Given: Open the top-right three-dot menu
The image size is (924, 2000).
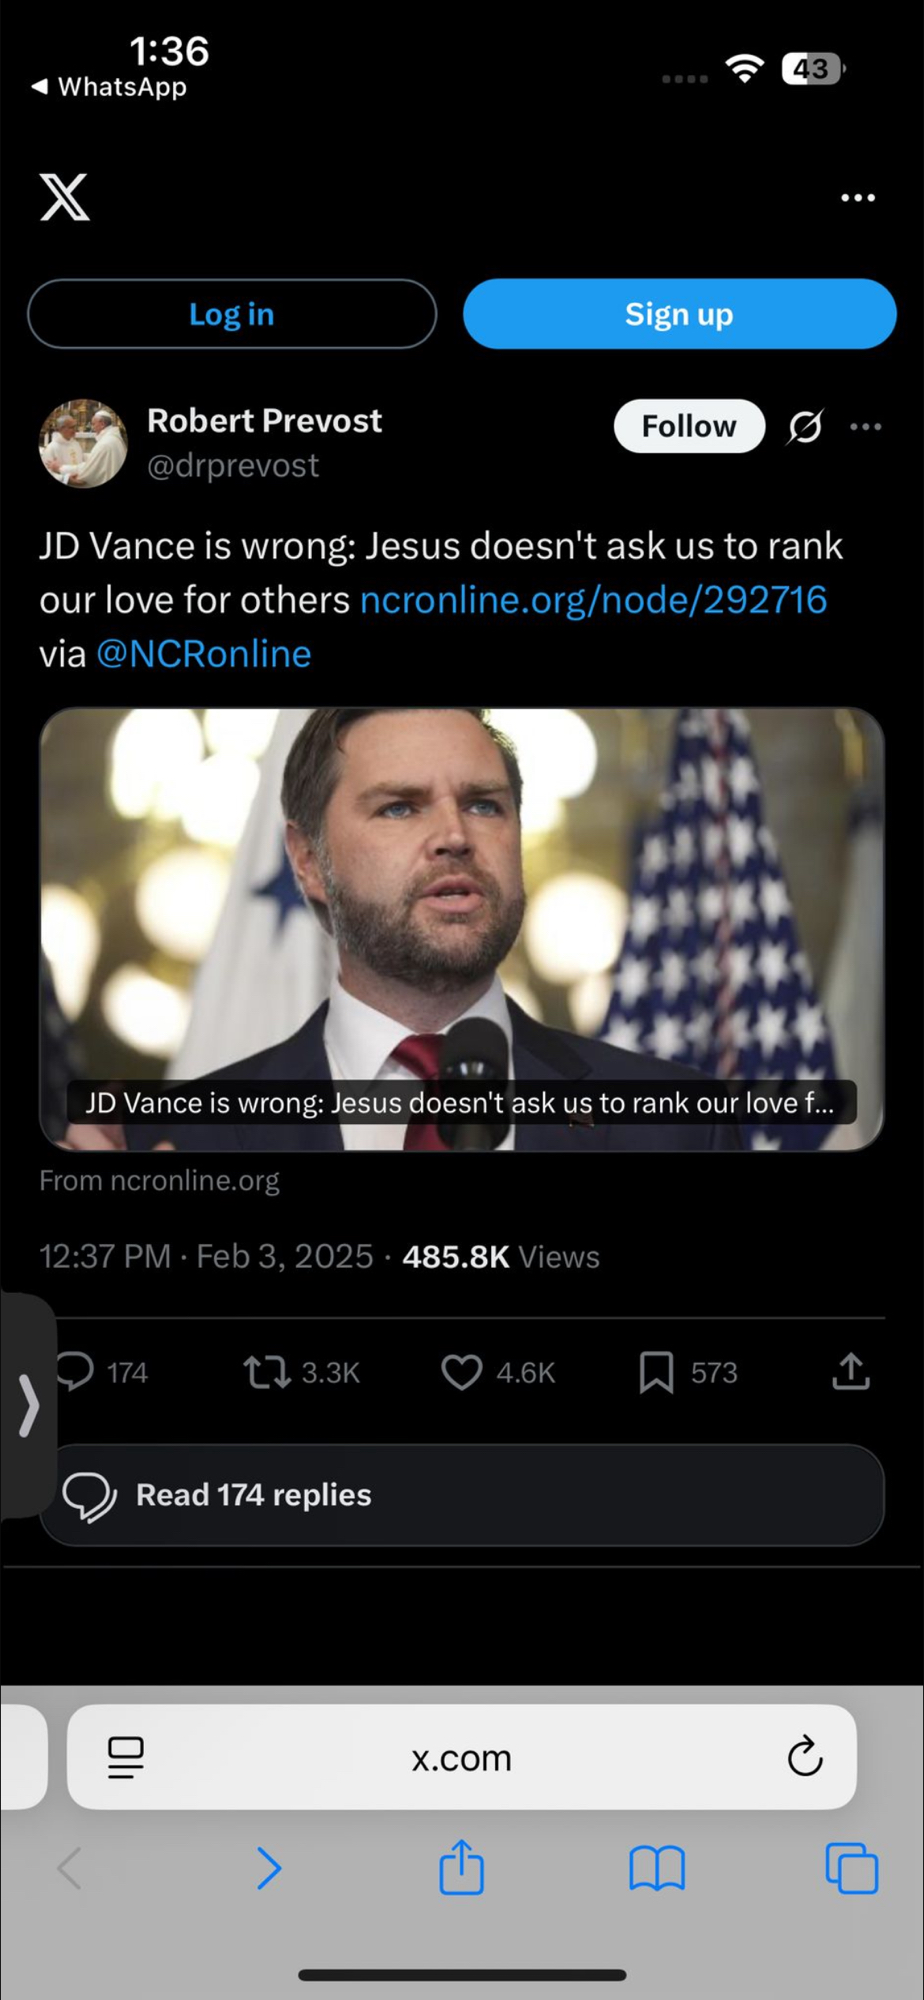Looking at the screenshot, I should click(858, 198).
